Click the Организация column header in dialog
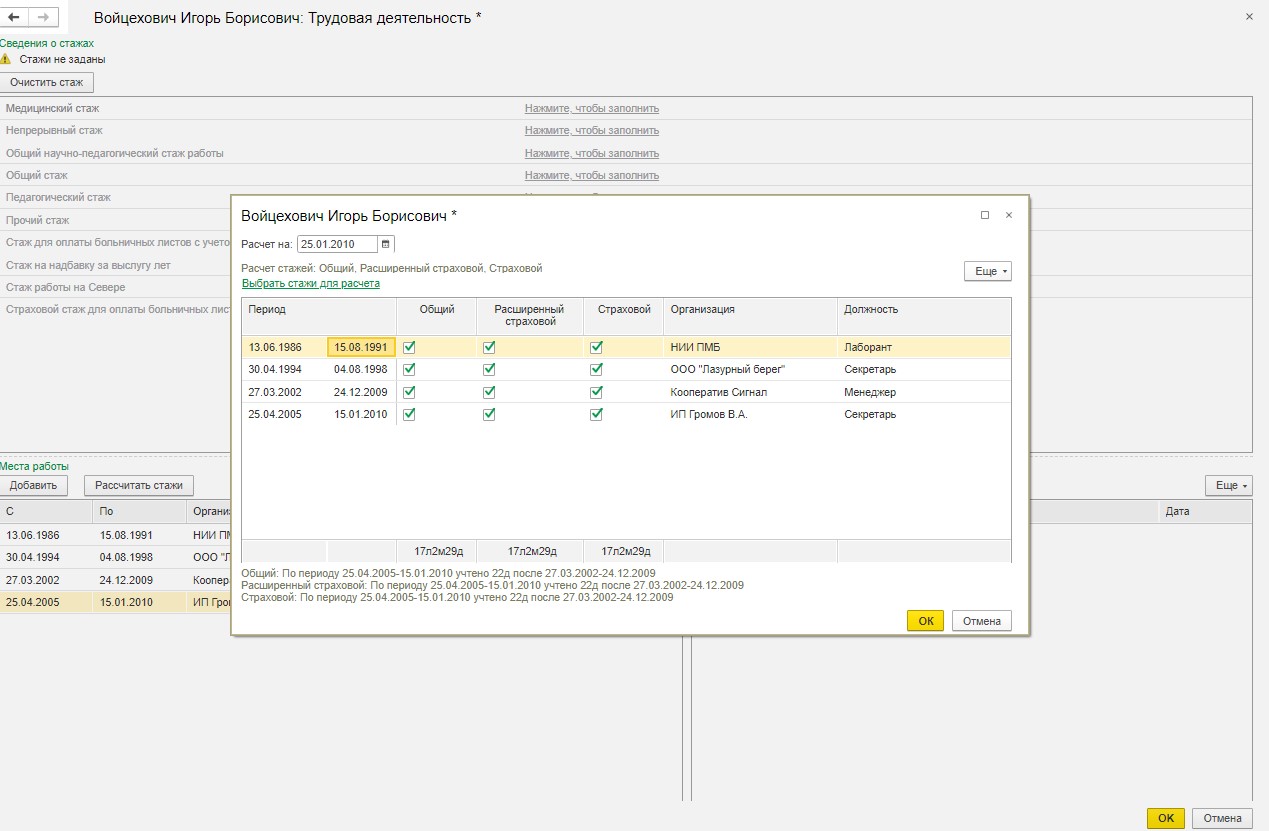Viewport: 1269px width, 831px height. point(750,316)
